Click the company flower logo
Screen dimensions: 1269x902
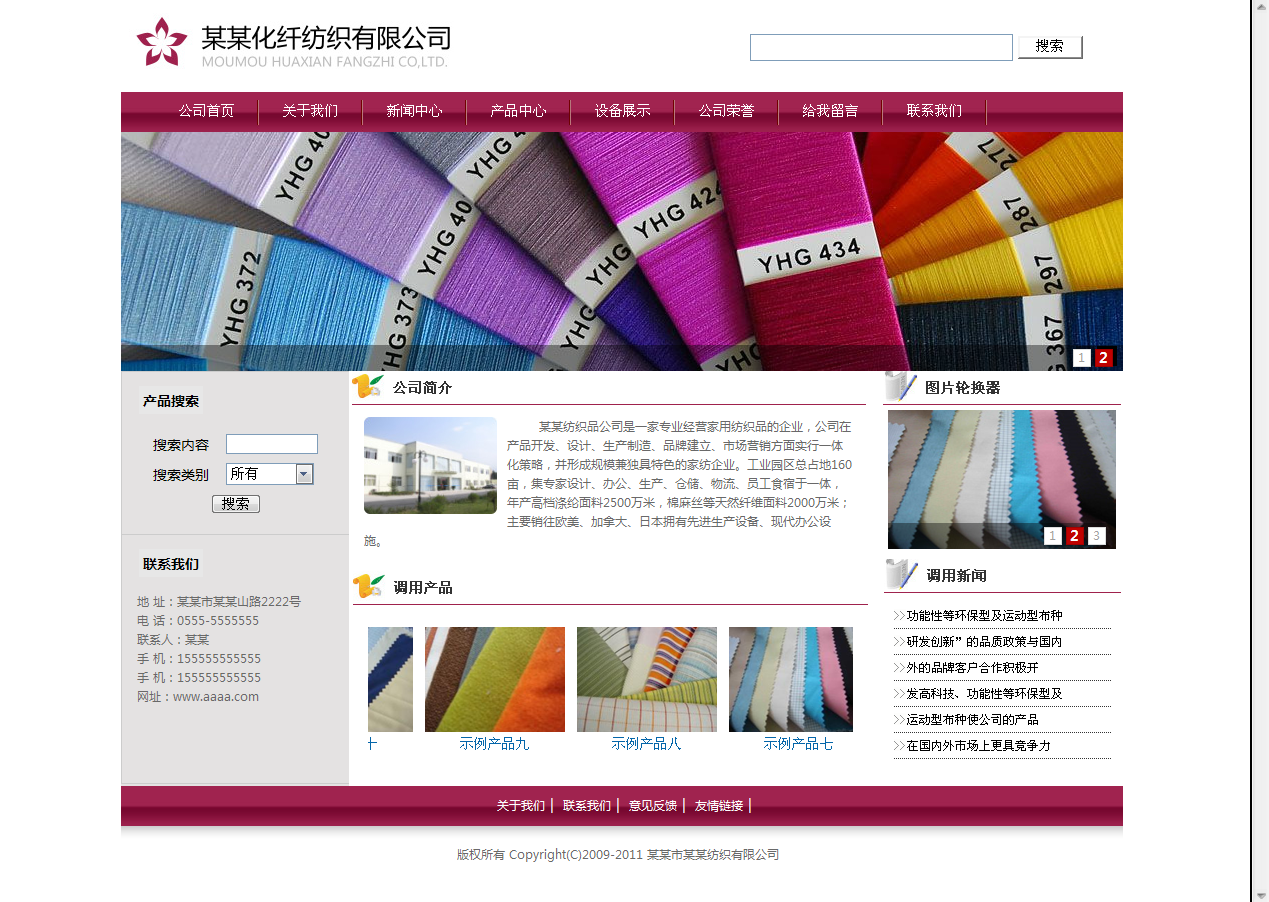[x=162, y=42]
